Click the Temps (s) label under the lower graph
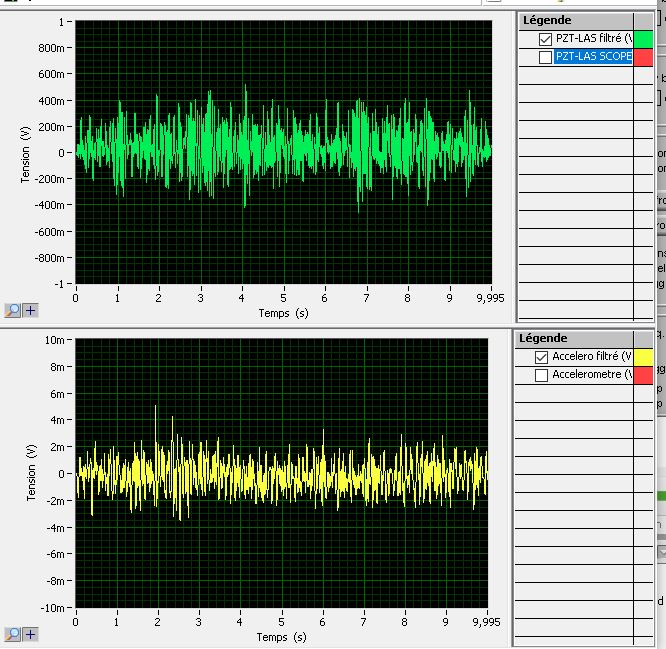Viewport: 666px width, 649px height. tap(281, 637)
